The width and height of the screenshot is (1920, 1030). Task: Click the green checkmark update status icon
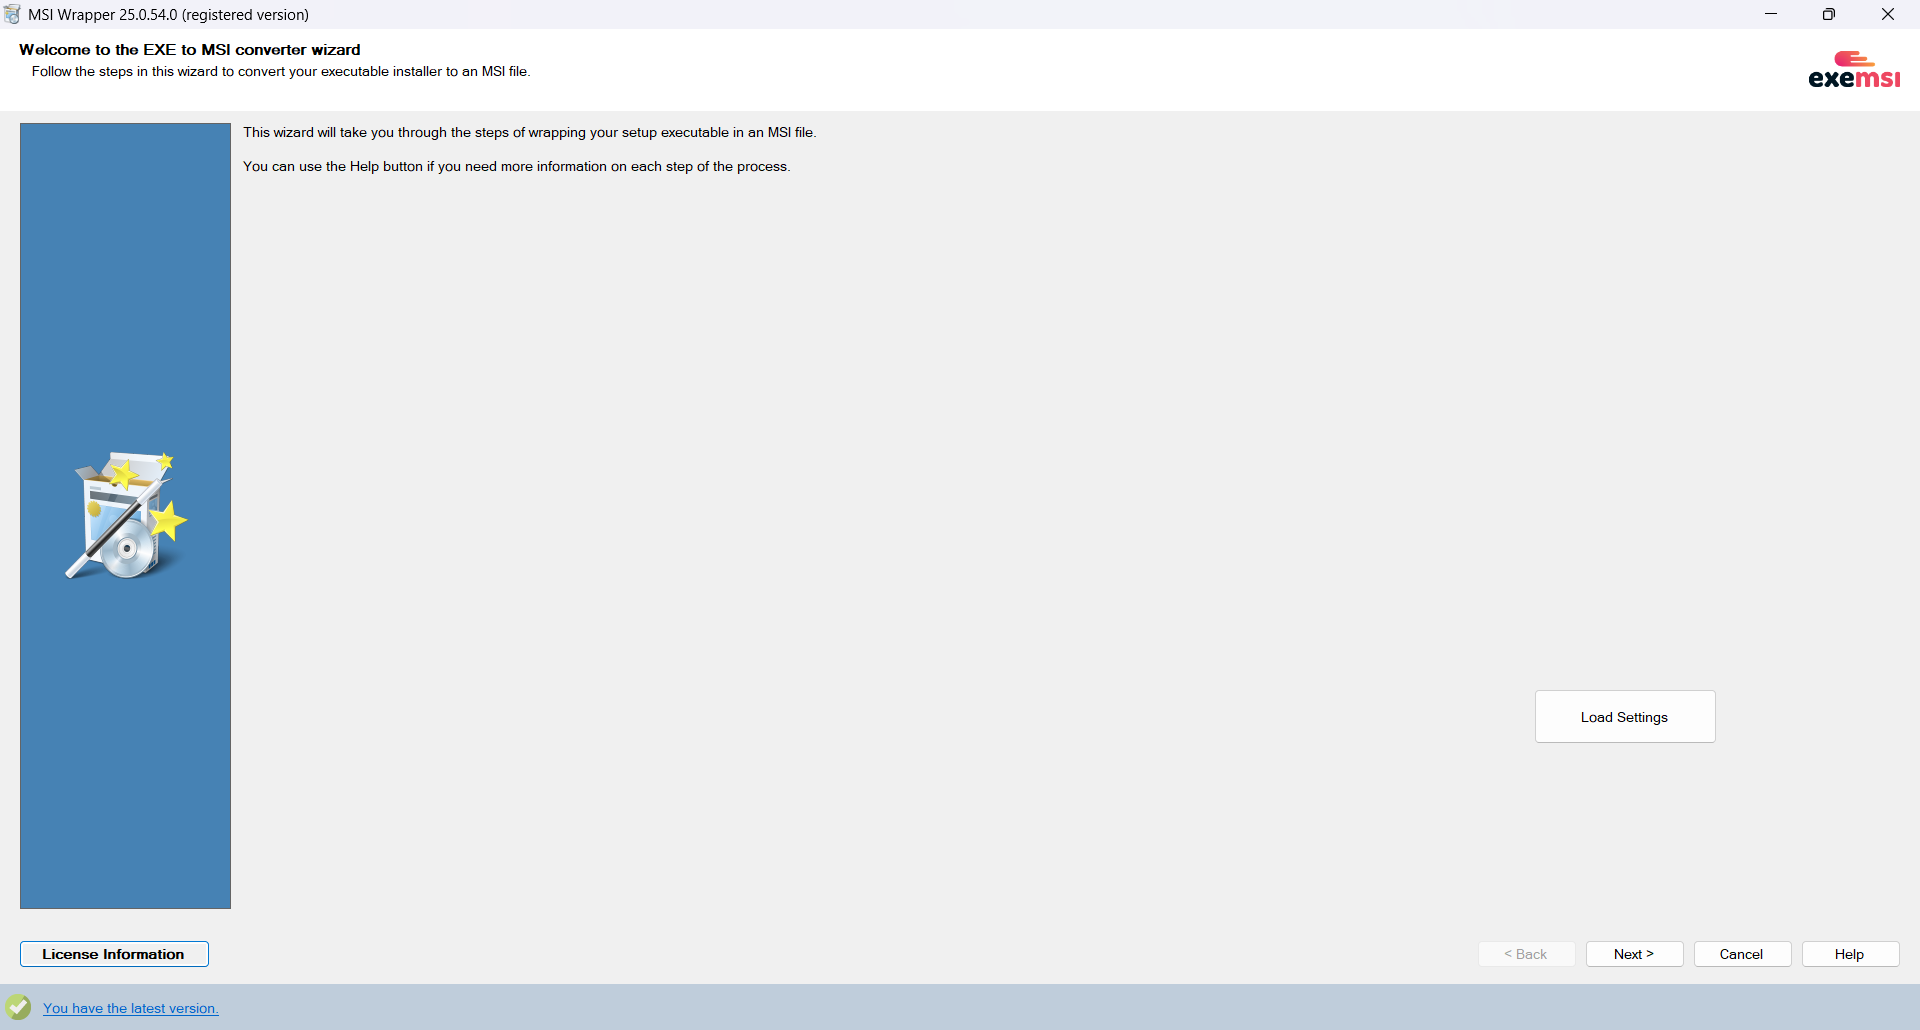(18, 1007)
